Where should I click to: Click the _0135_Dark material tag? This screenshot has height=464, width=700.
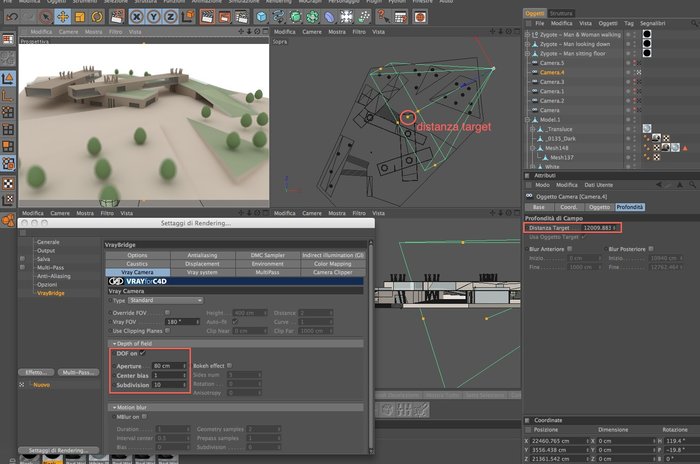(x=656, y=138)
